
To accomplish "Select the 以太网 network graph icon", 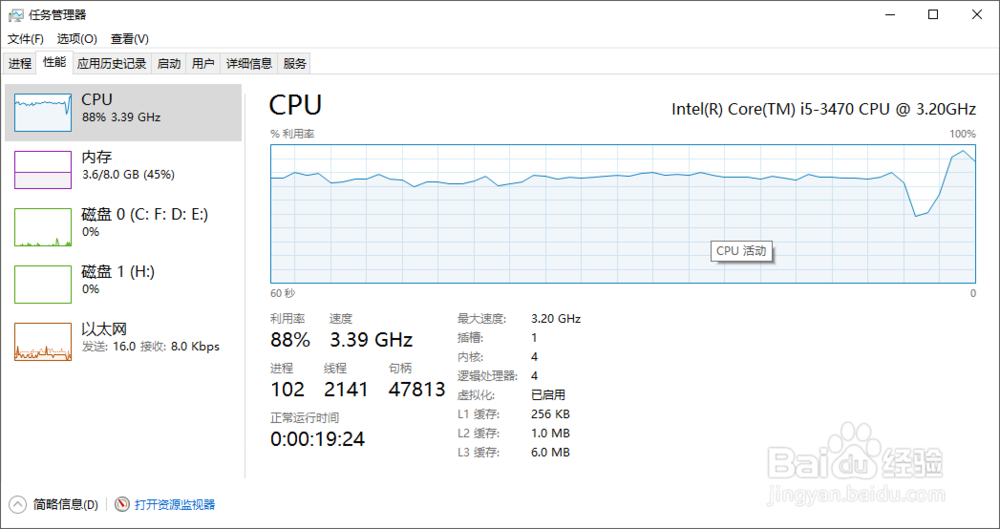I will click(x=43, y=342).
